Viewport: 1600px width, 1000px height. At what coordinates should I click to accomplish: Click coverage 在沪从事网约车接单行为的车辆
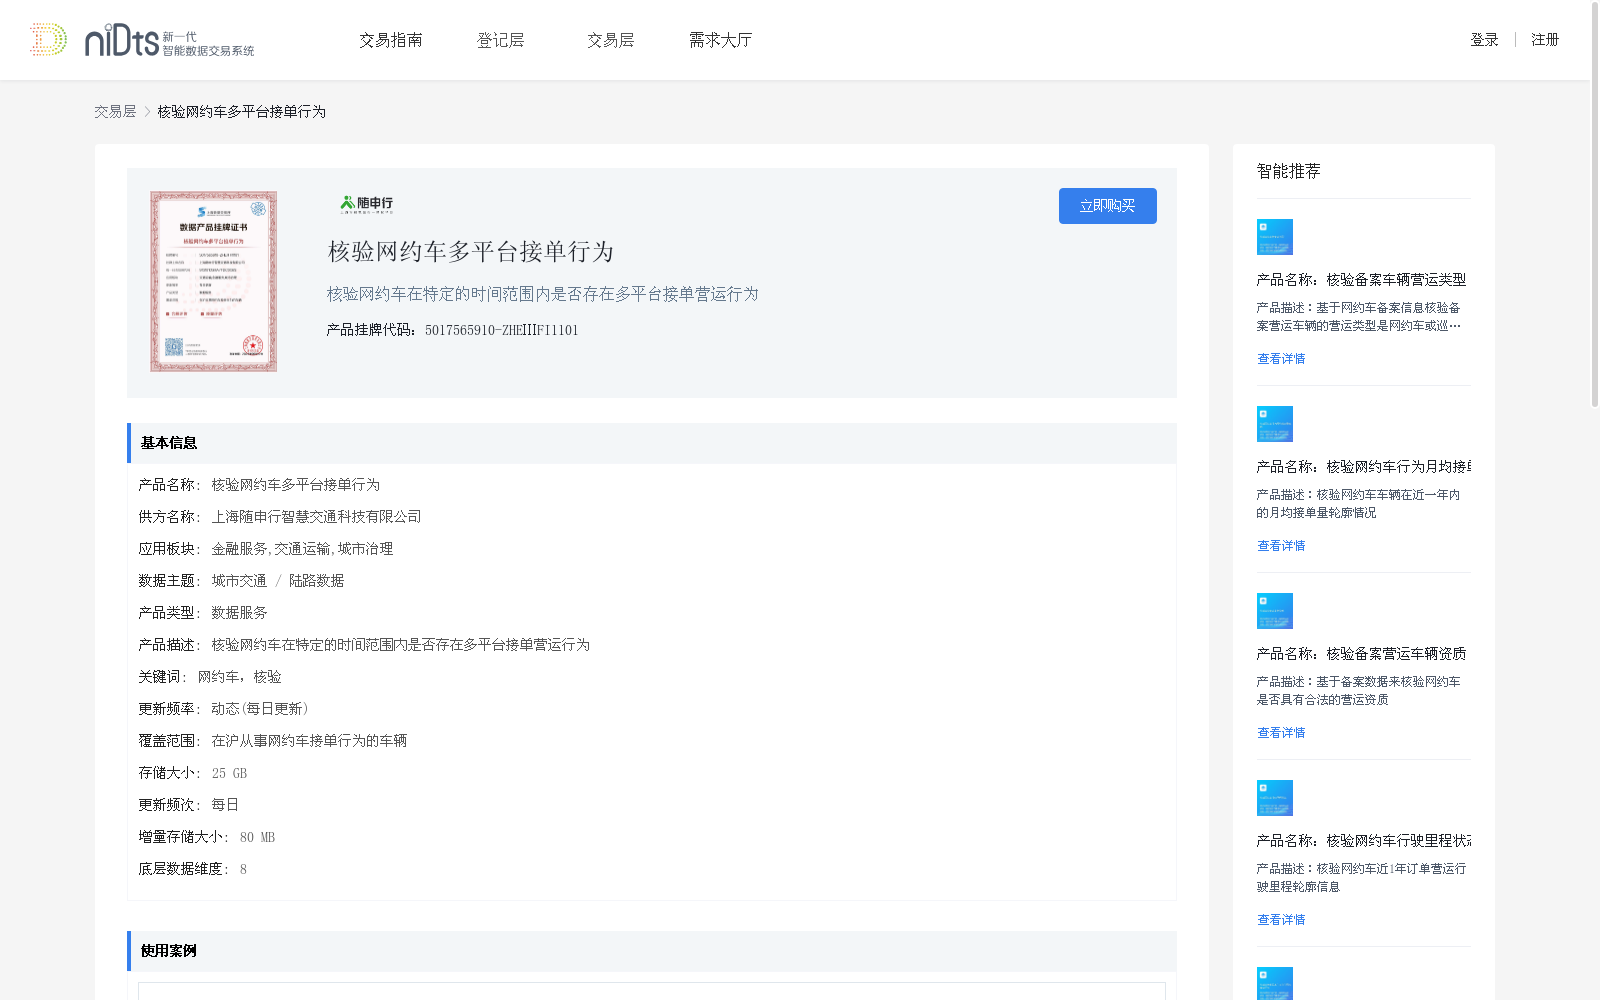point(309,741)
